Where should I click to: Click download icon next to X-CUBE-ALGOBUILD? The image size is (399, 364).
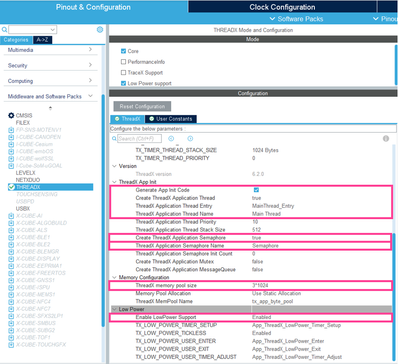pos(11,223)
